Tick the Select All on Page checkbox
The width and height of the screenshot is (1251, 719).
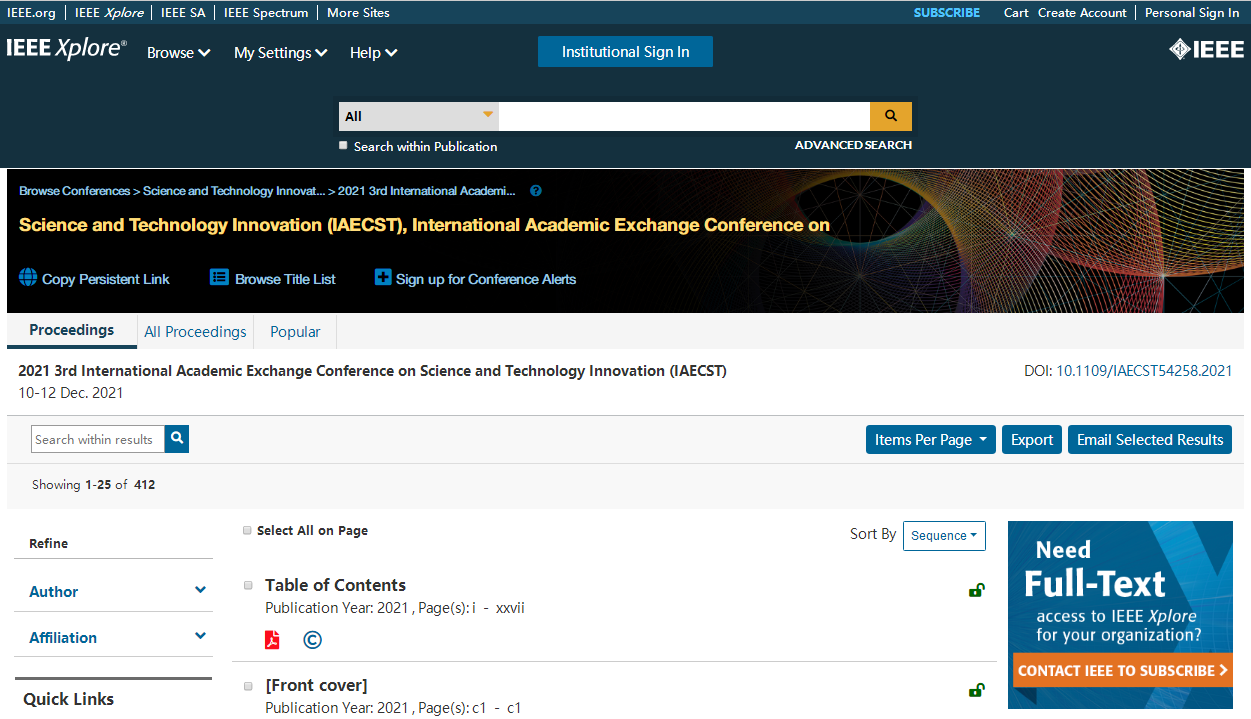point(247,531)
